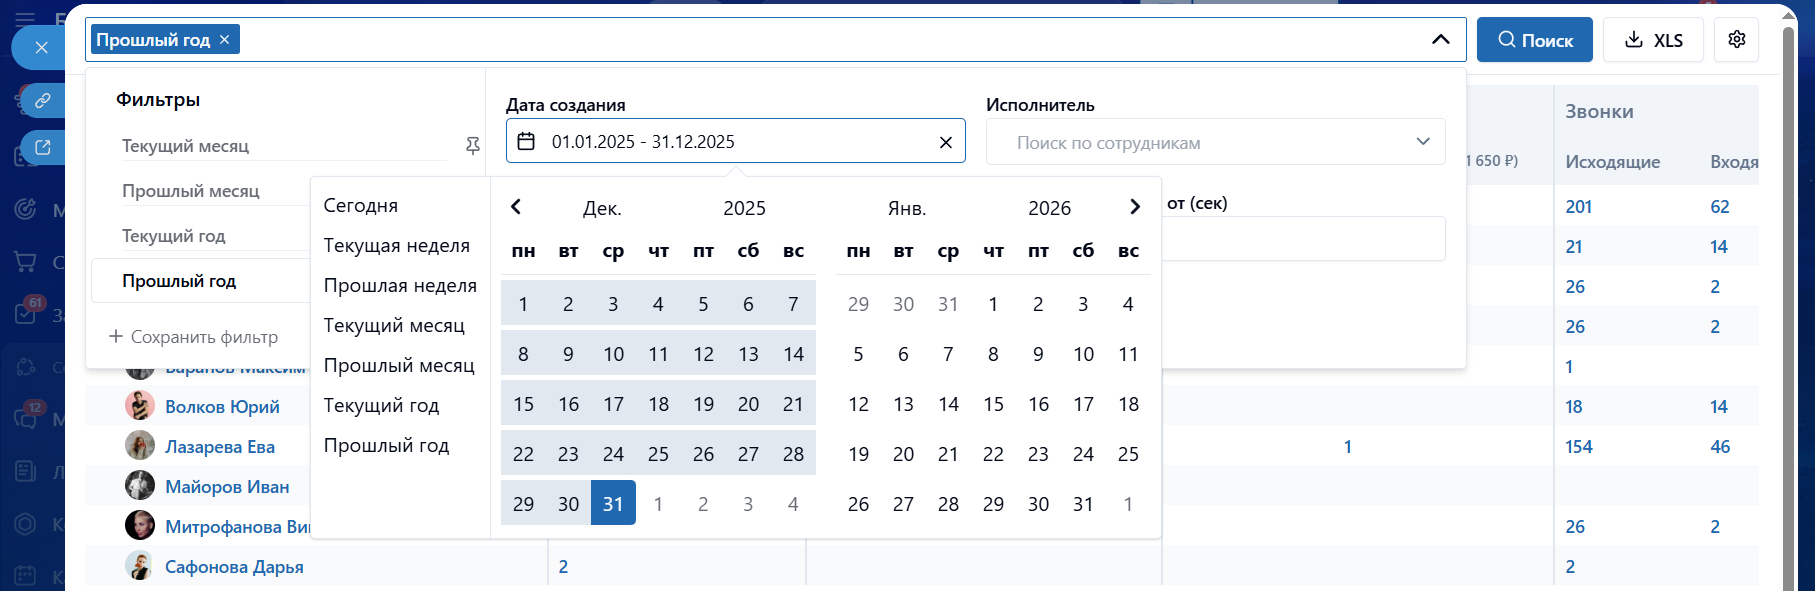The height and width of the screenshot is (591, 1815).
Task: Go to next month in calendar
Action: tap(1134, 207)
